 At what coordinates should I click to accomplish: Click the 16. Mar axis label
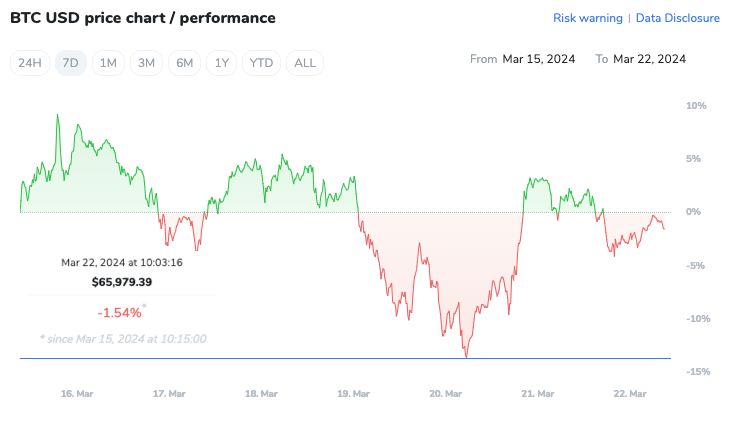(x=77, y=394)
